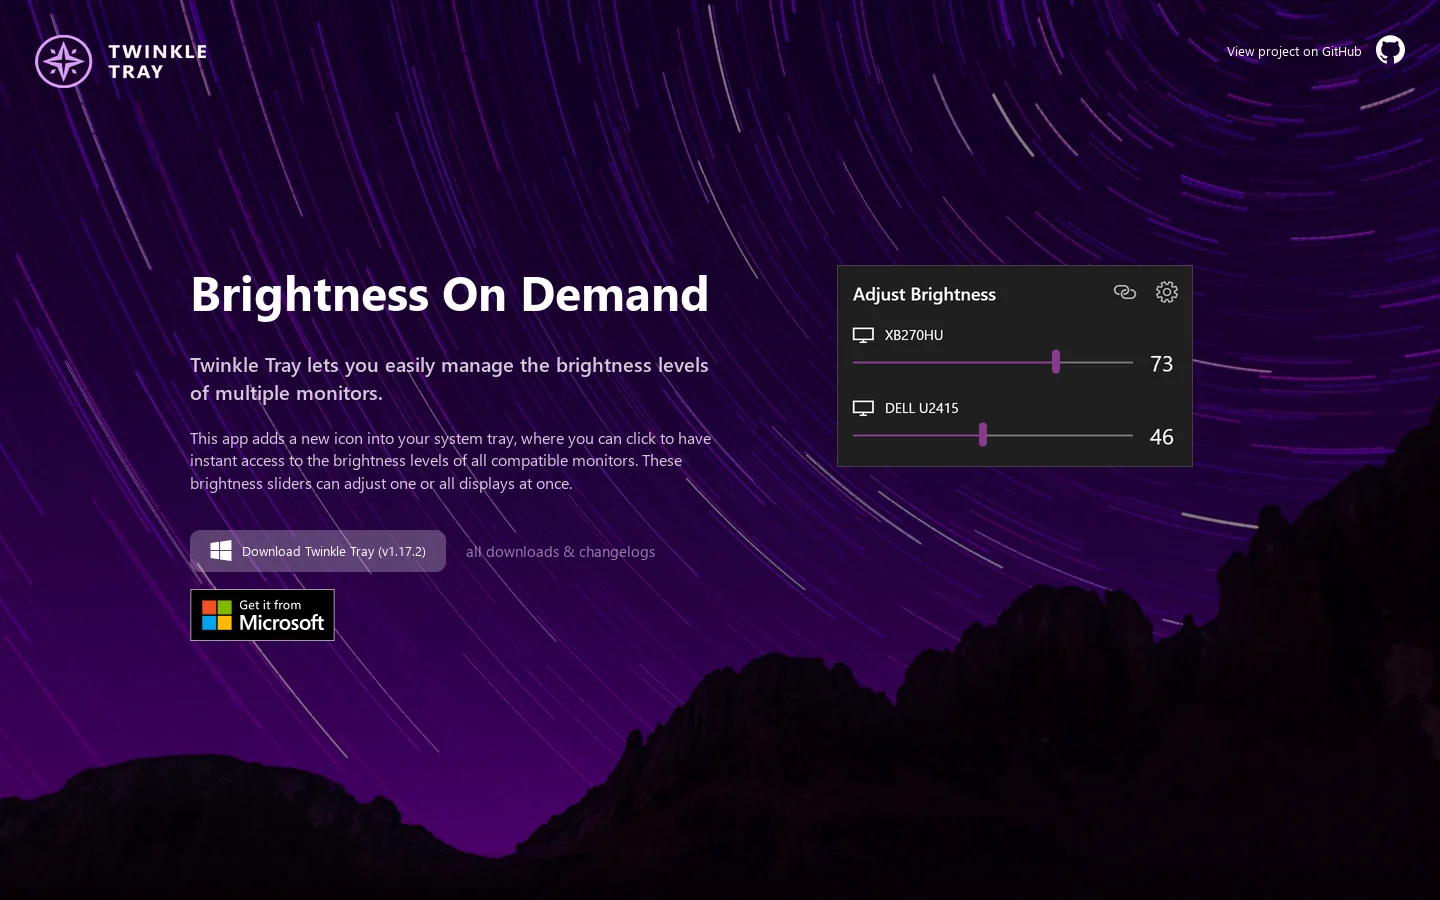This screenshot has width=1440, height=900.
Task: Open 'all downloads & changelogs' link
Action: pyautogui.click(x=561, y=552)
